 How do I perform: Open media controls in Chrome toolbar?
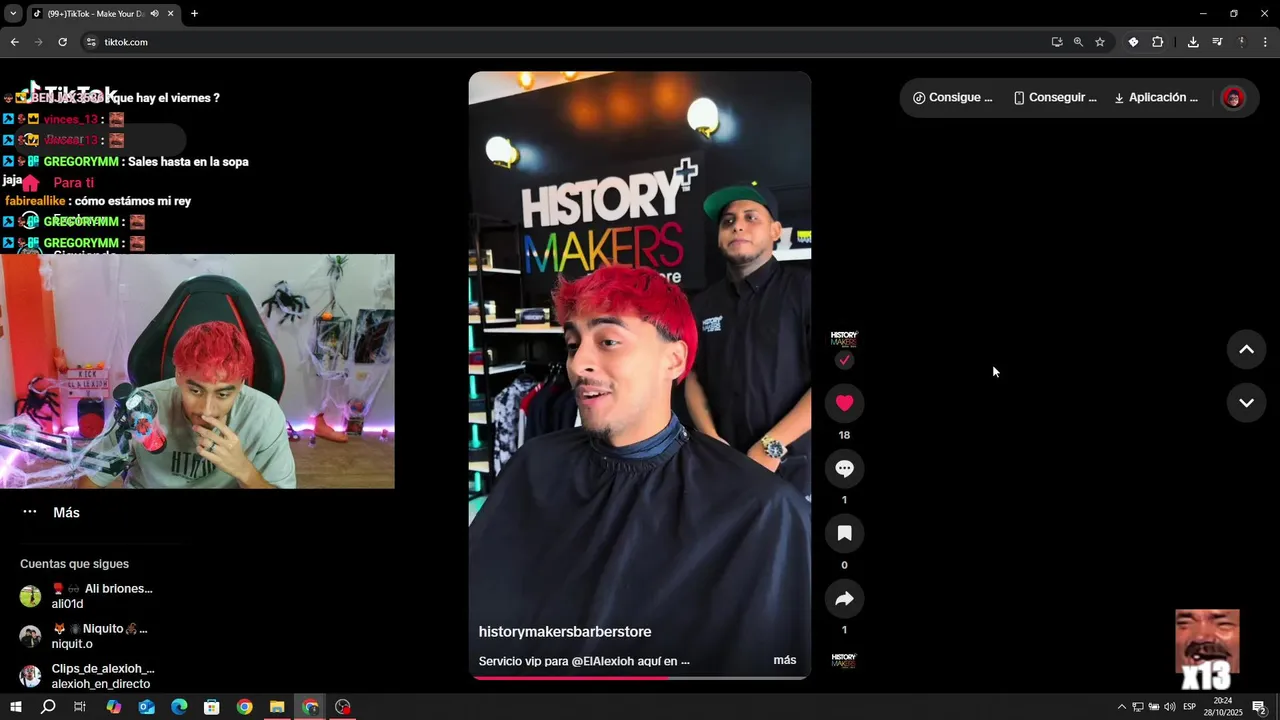click(1217, 42)
